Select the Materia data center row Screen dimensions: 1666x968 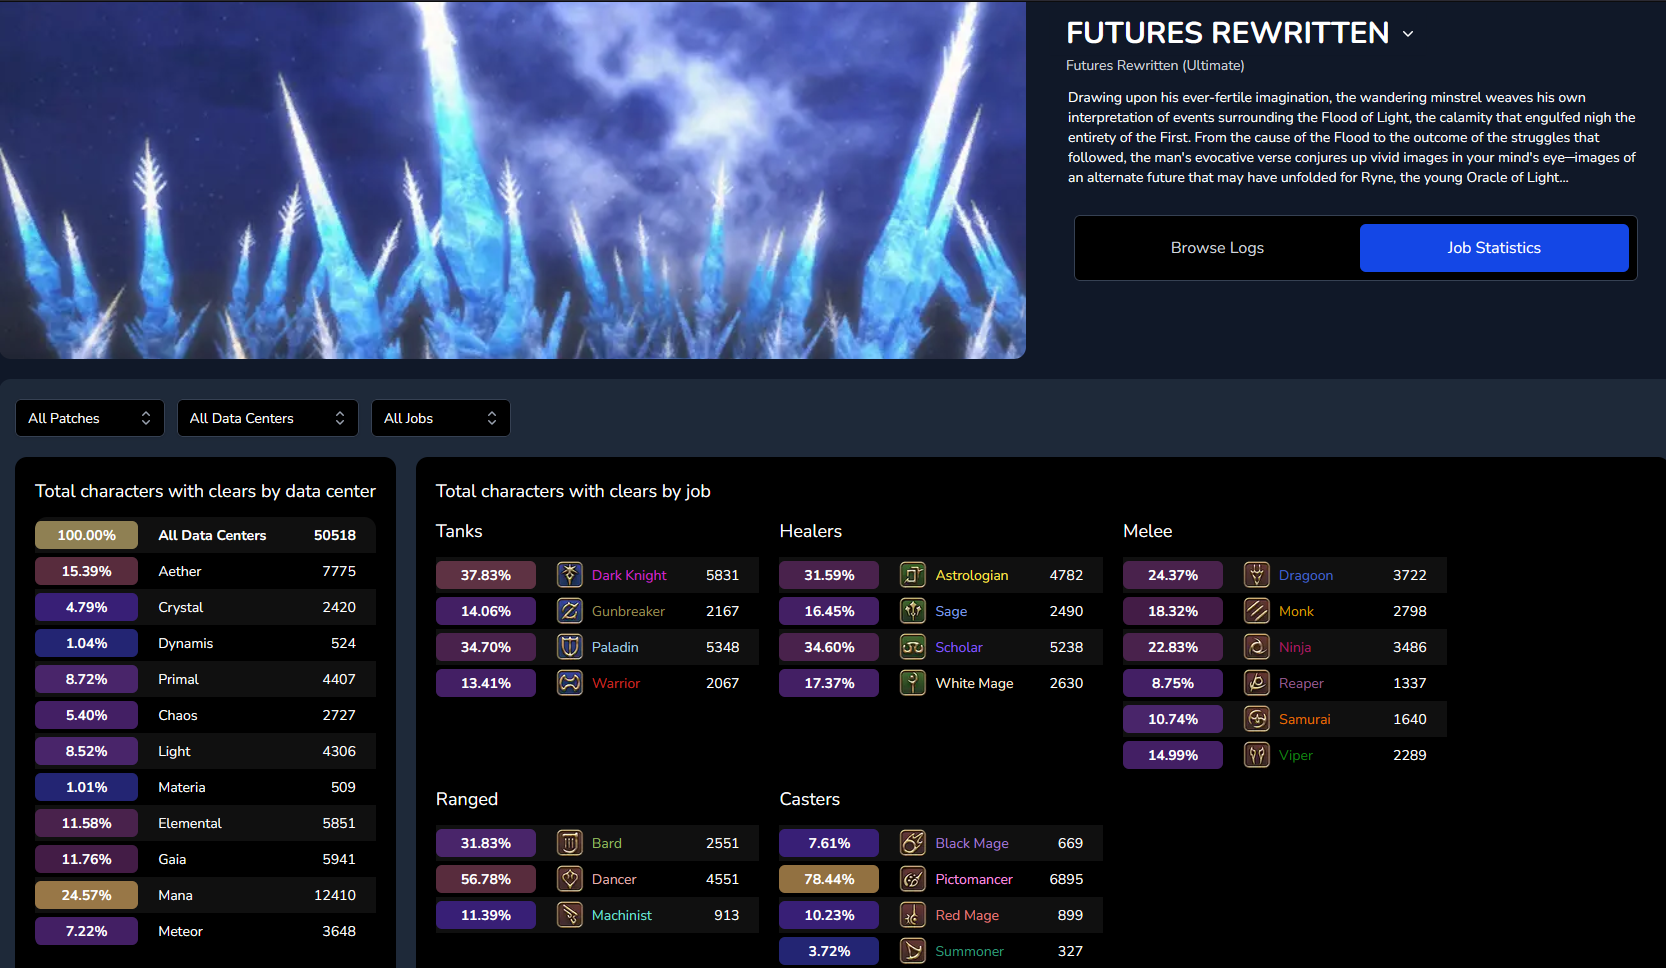[205, 787]
